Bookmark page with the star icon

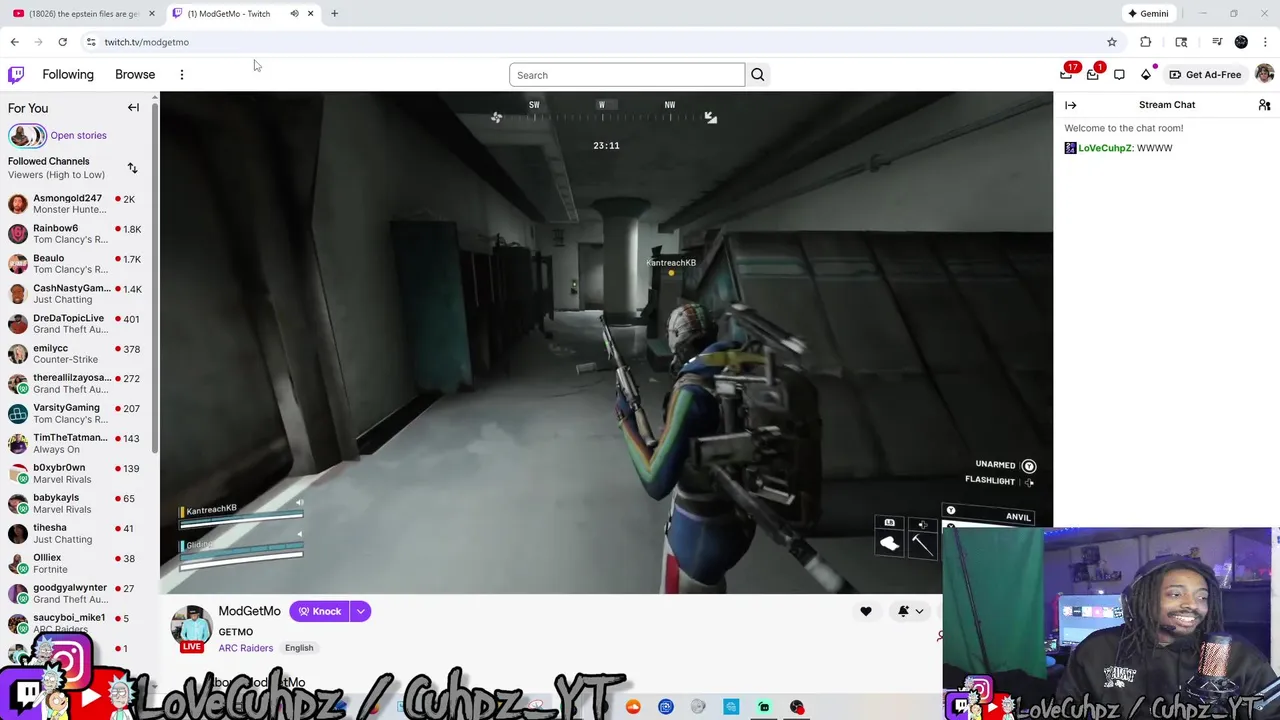1112,42
